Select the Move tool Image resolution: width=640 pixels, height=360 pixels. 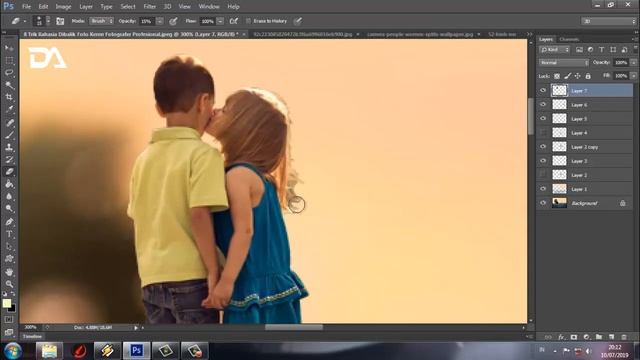[x=9, y=48]
